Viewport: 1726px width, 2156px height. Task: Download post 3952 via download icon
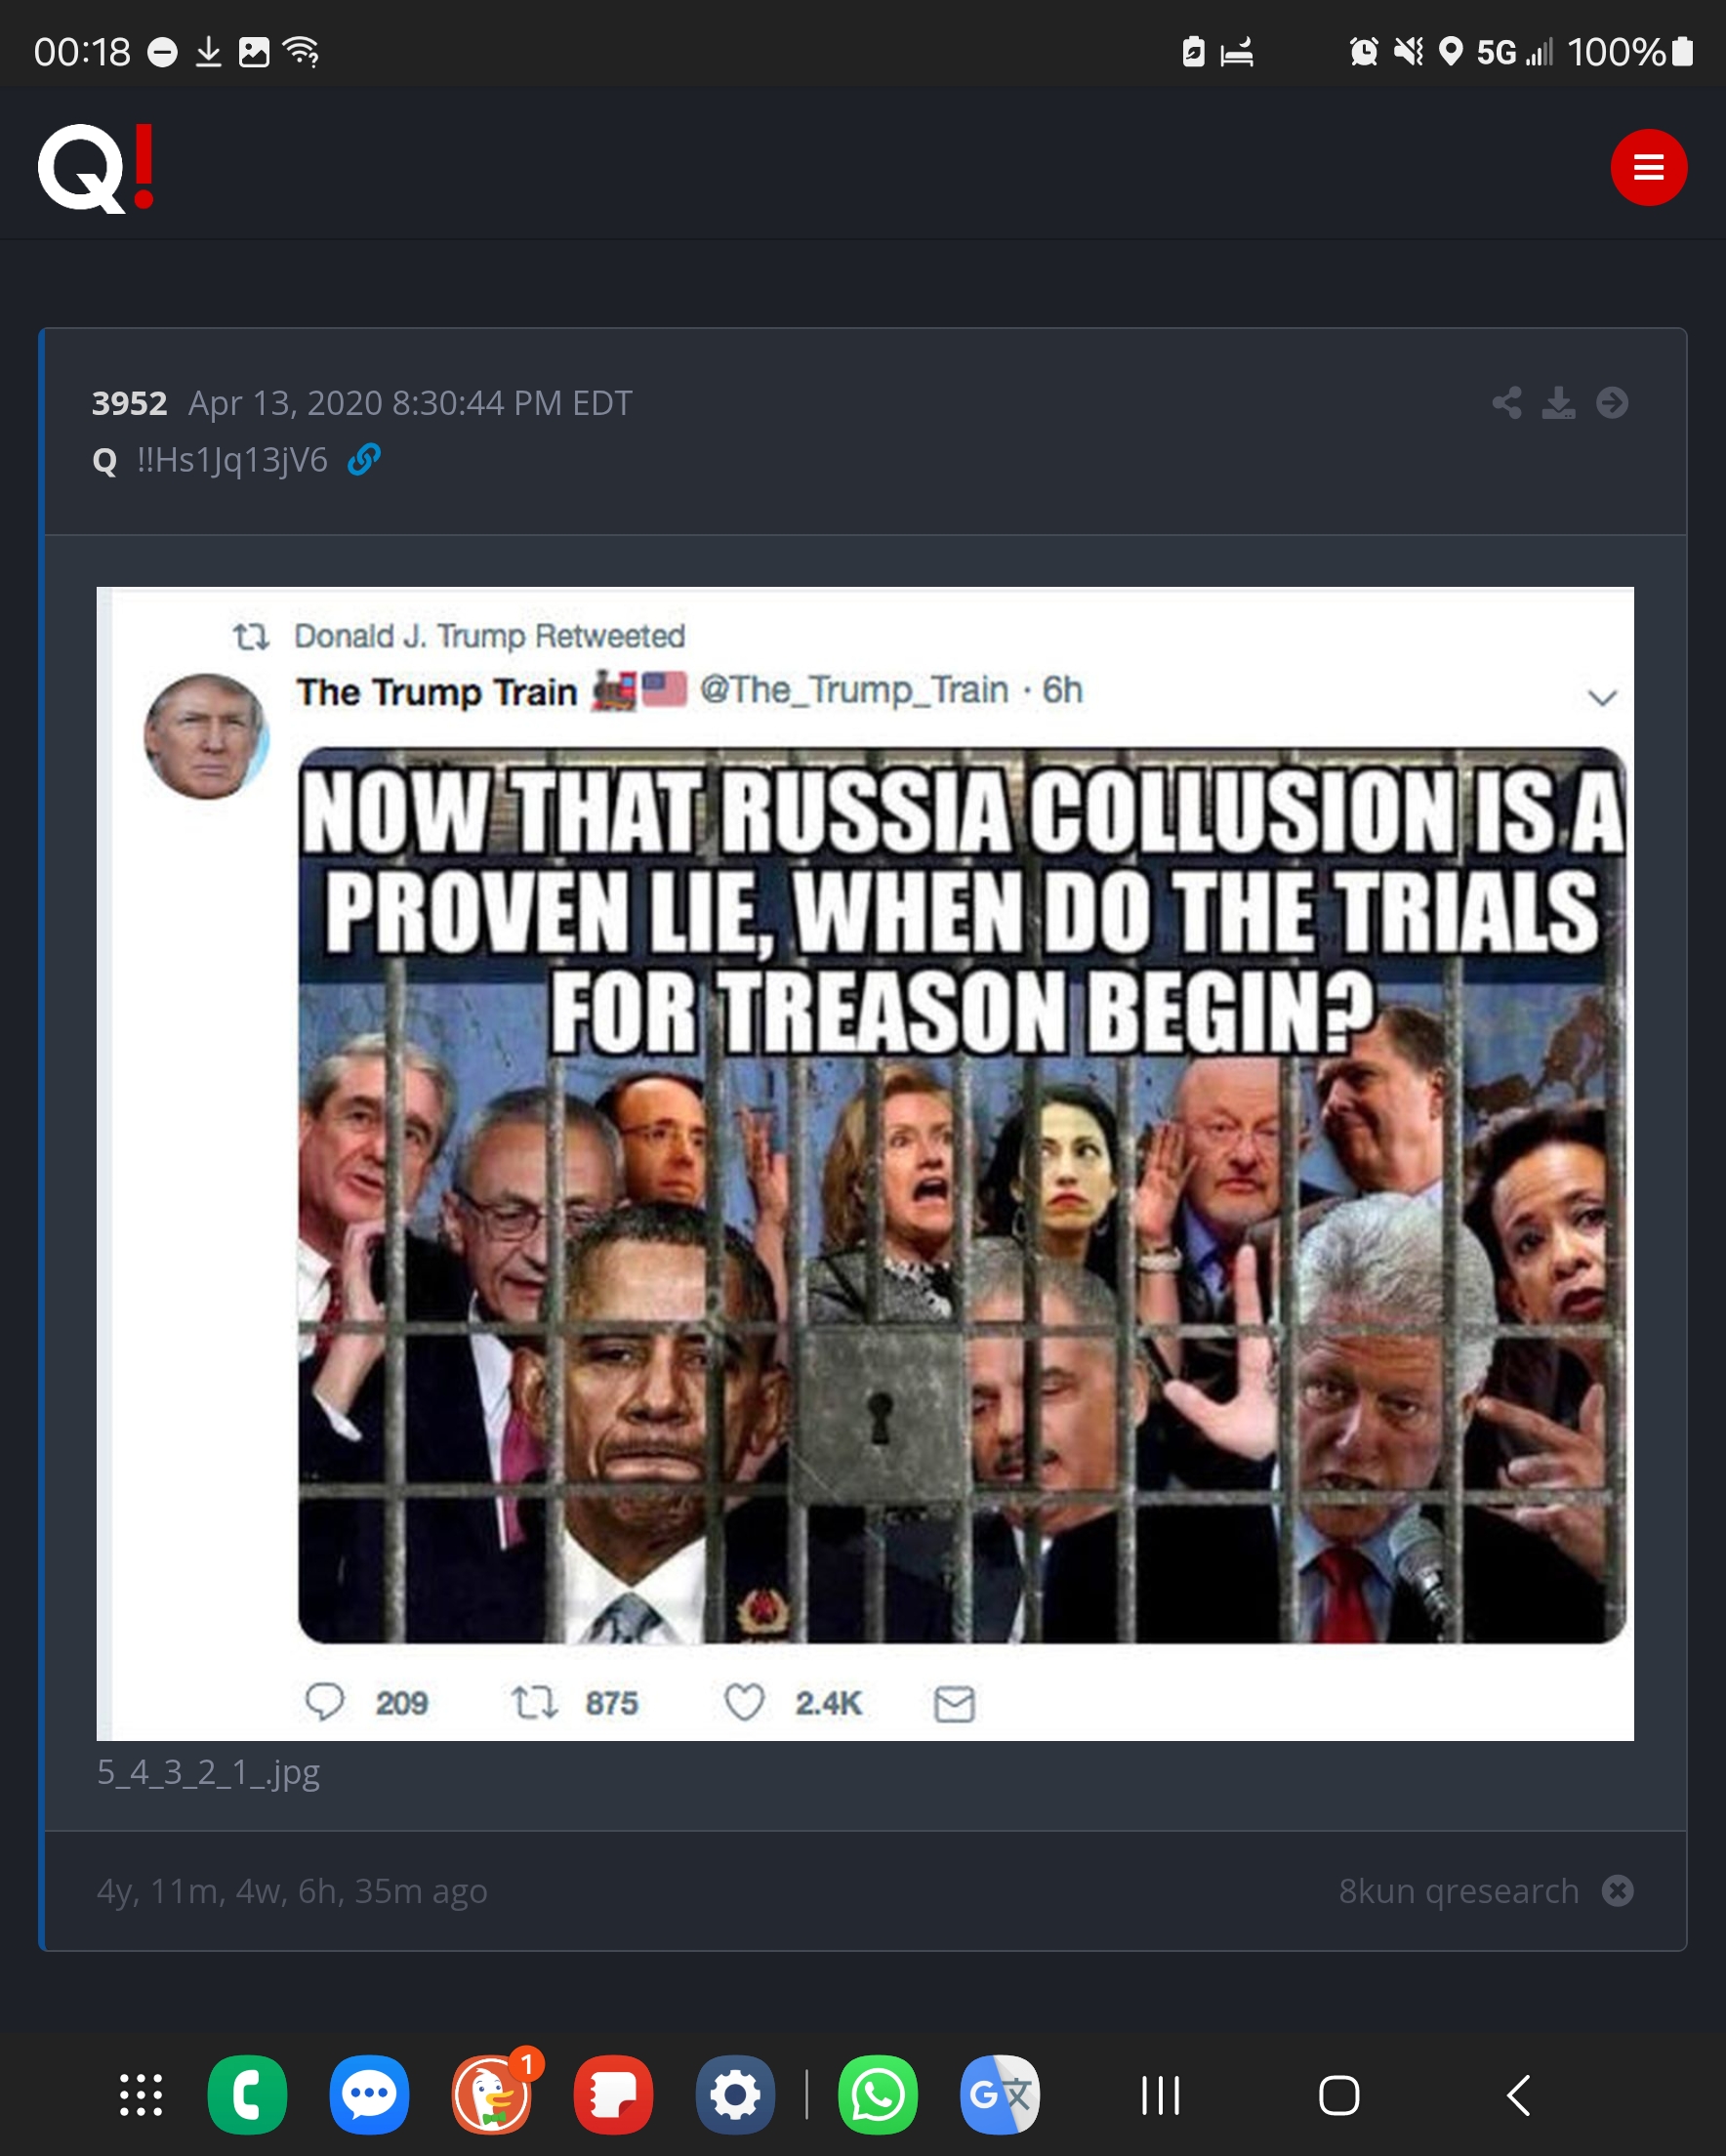tap(1558, 403)
